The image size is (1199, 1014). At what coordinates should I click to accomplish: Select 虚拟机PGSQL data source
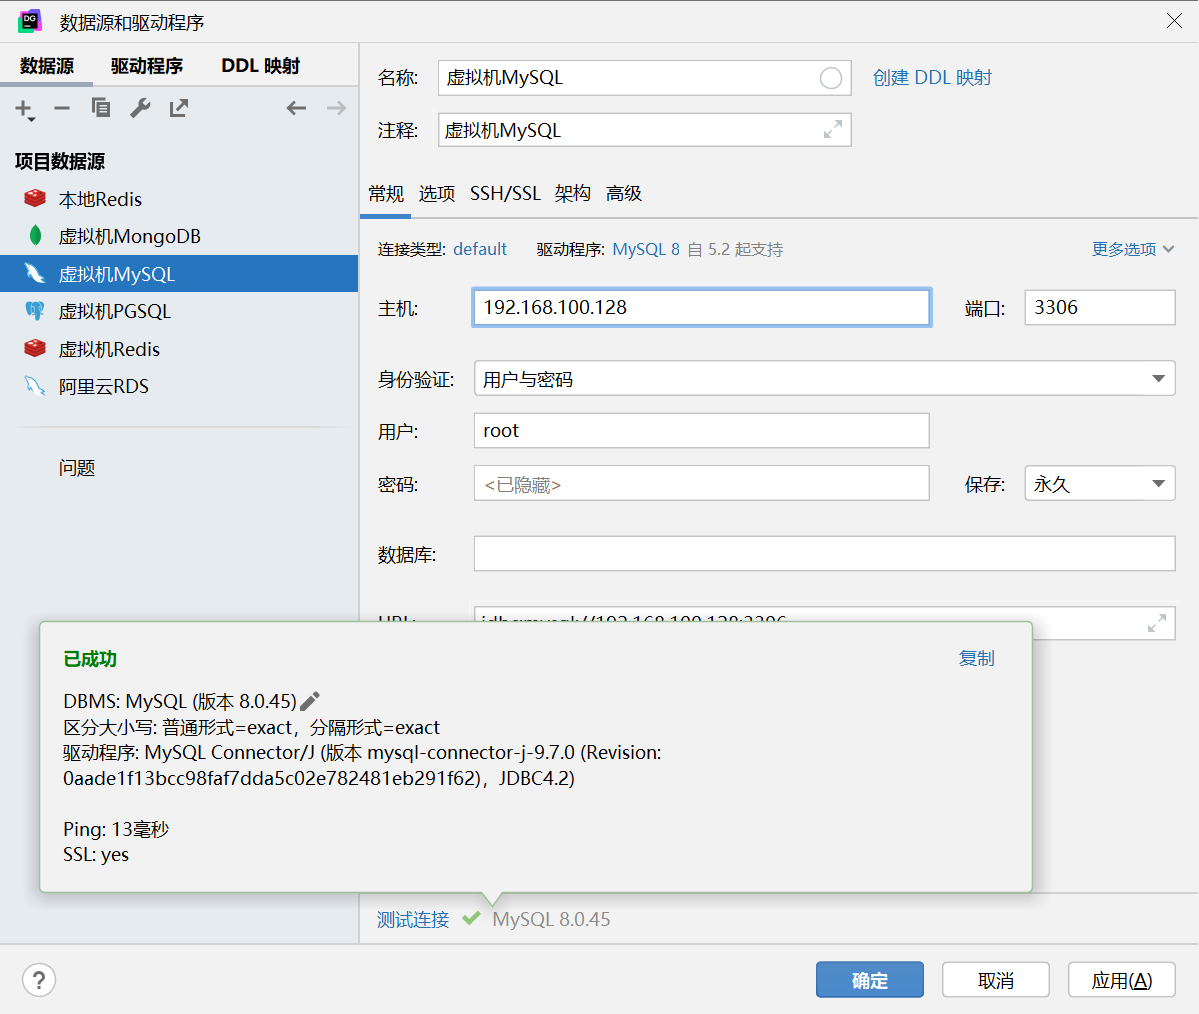coord(179,311)
